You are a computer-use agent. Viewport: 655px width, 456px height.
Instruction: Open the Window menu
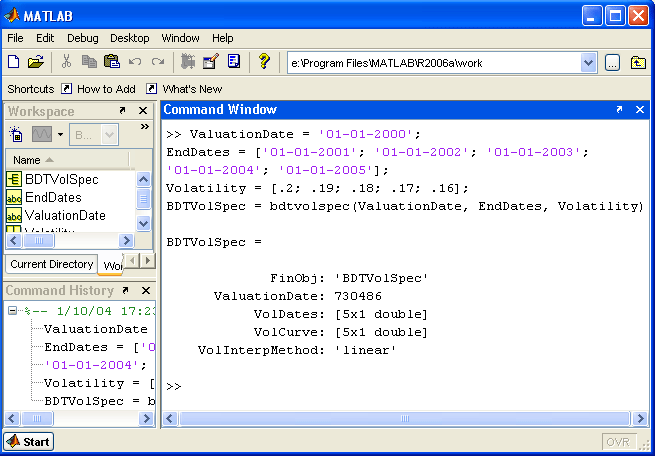[x=180, y=38]
